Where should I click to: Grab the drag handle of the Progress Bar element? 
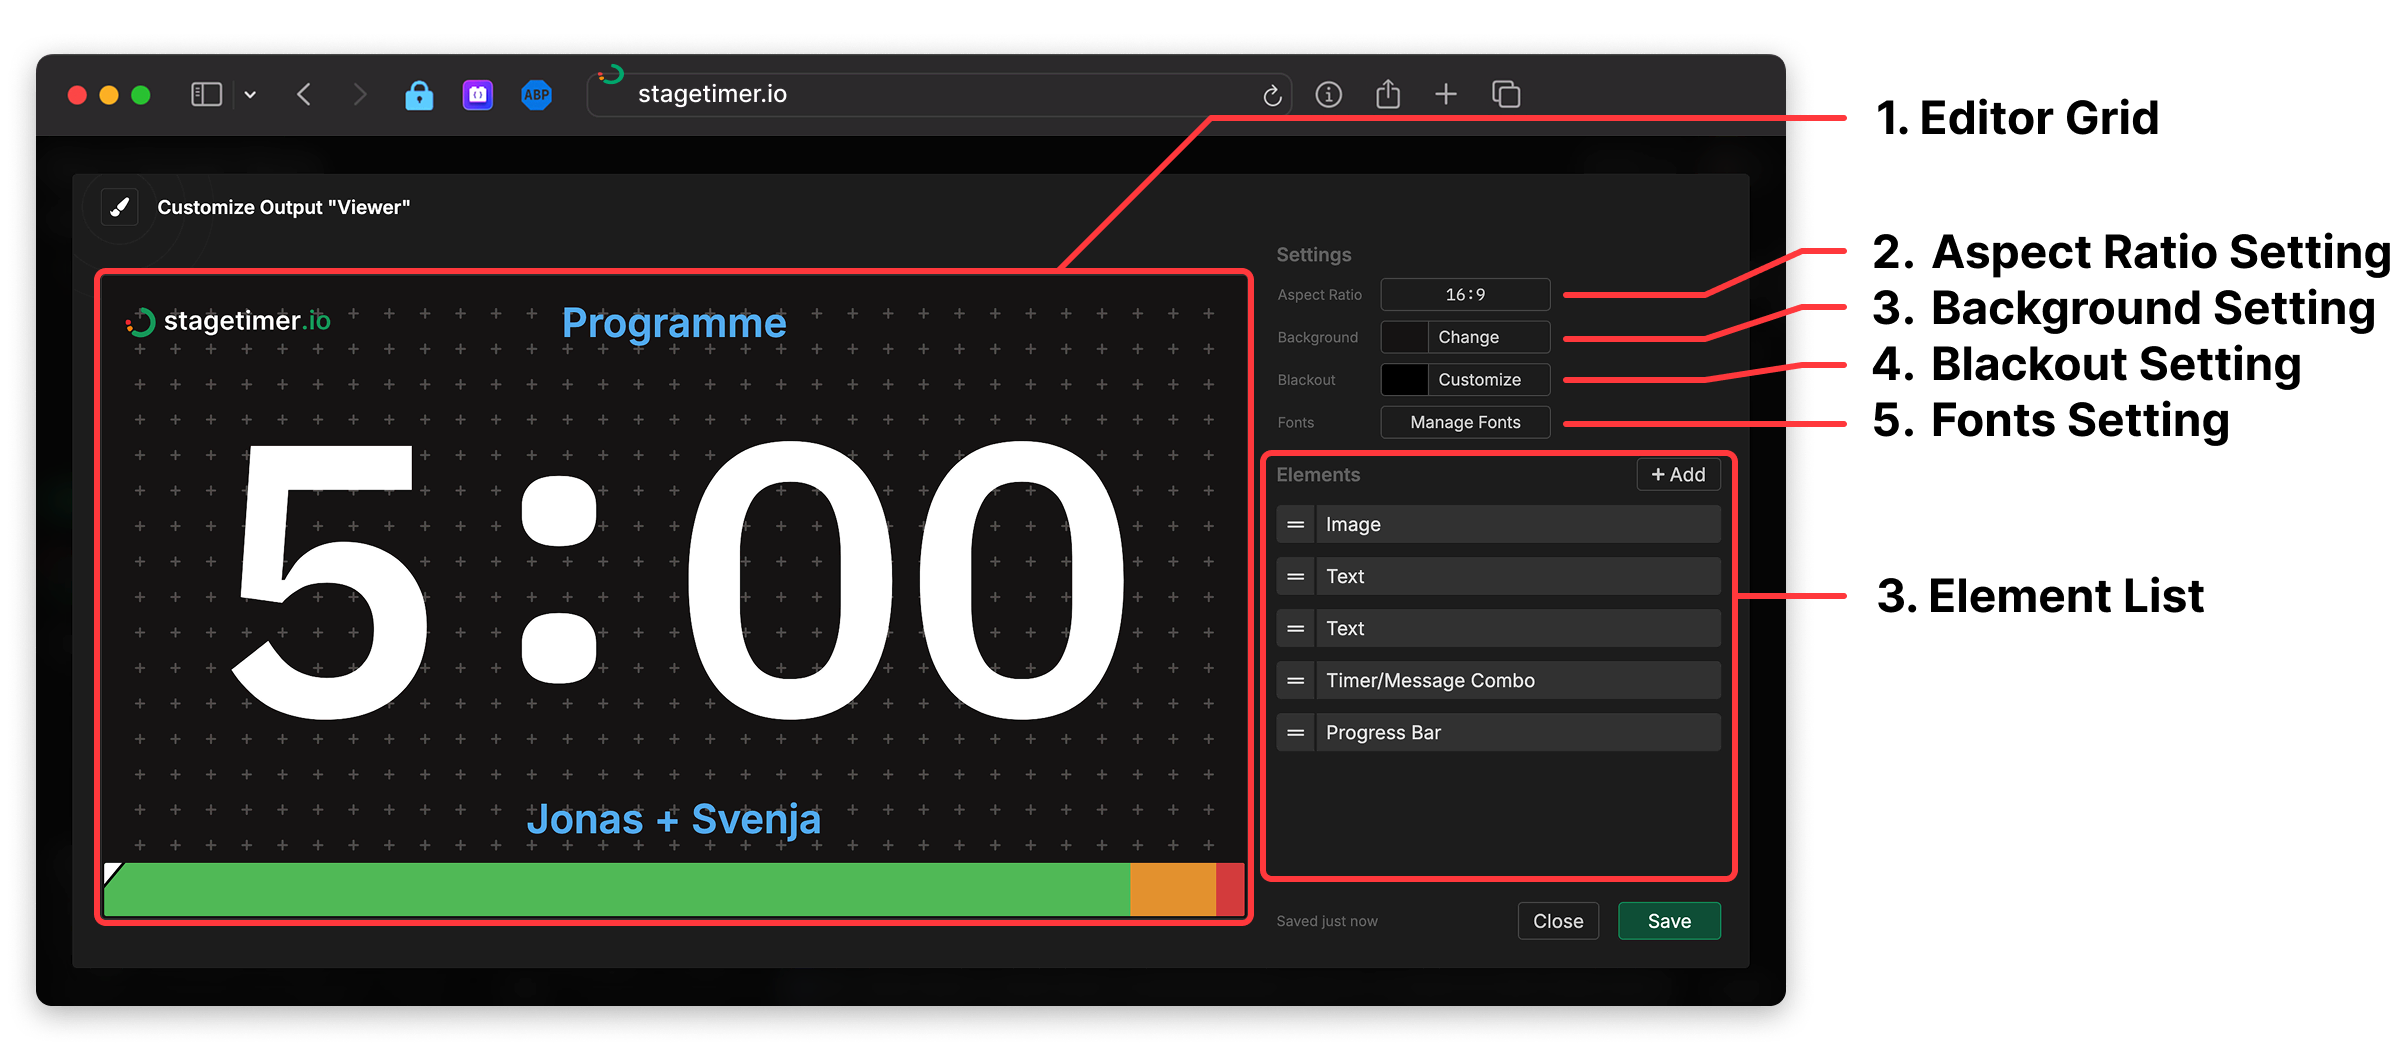tap(1295, 732)
